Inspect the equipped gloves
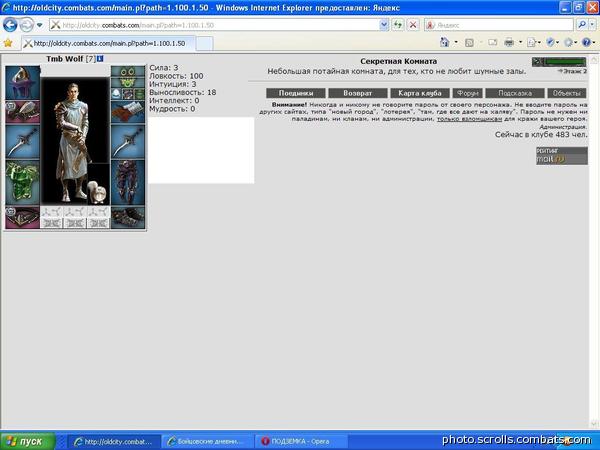 click(x=128, y=112)
